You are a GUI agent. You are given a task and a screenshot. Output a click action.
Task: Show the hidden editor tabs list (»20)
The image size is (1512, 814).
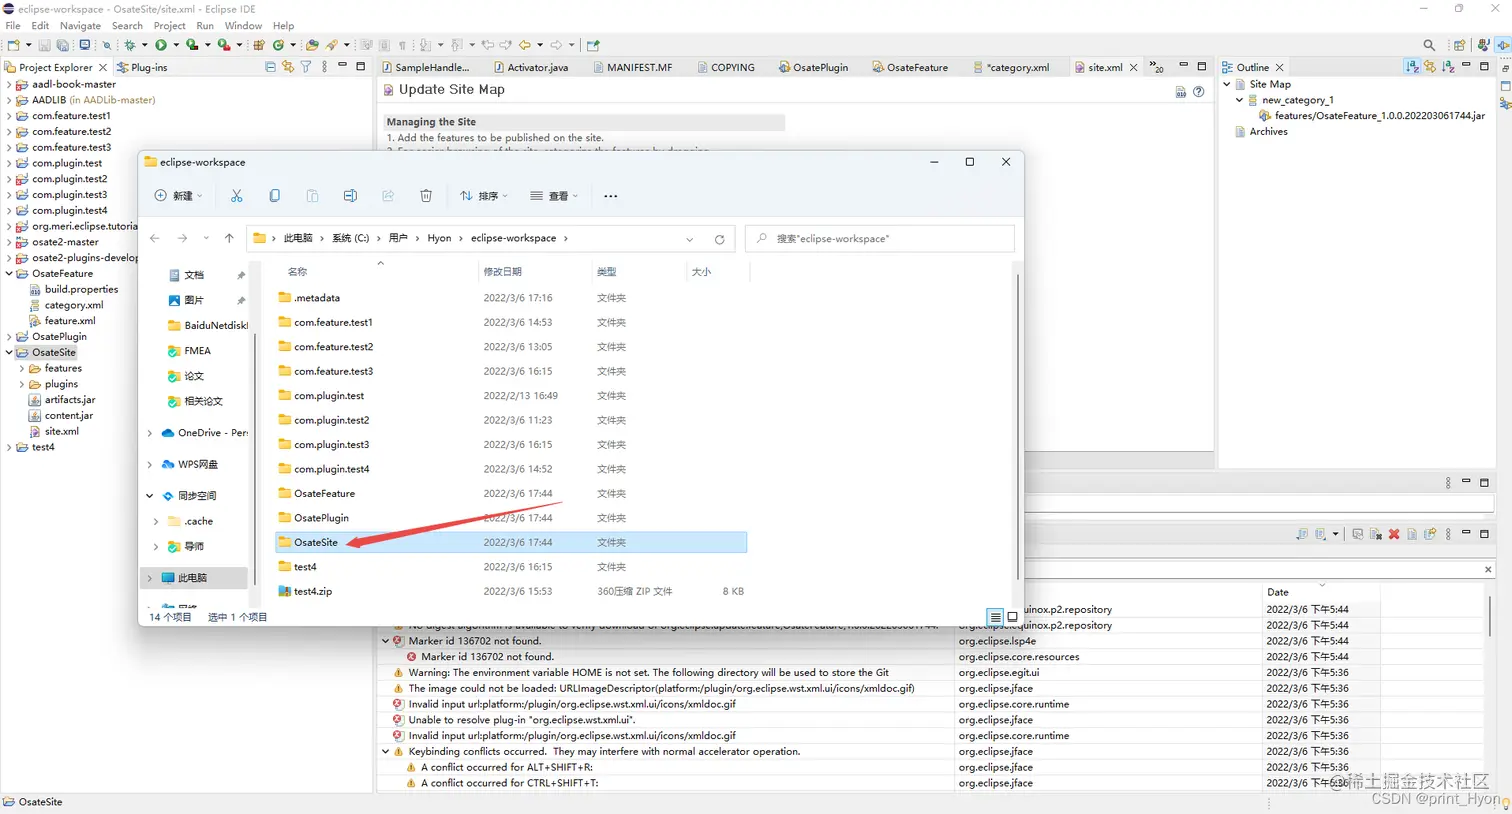coord(1157,67)
